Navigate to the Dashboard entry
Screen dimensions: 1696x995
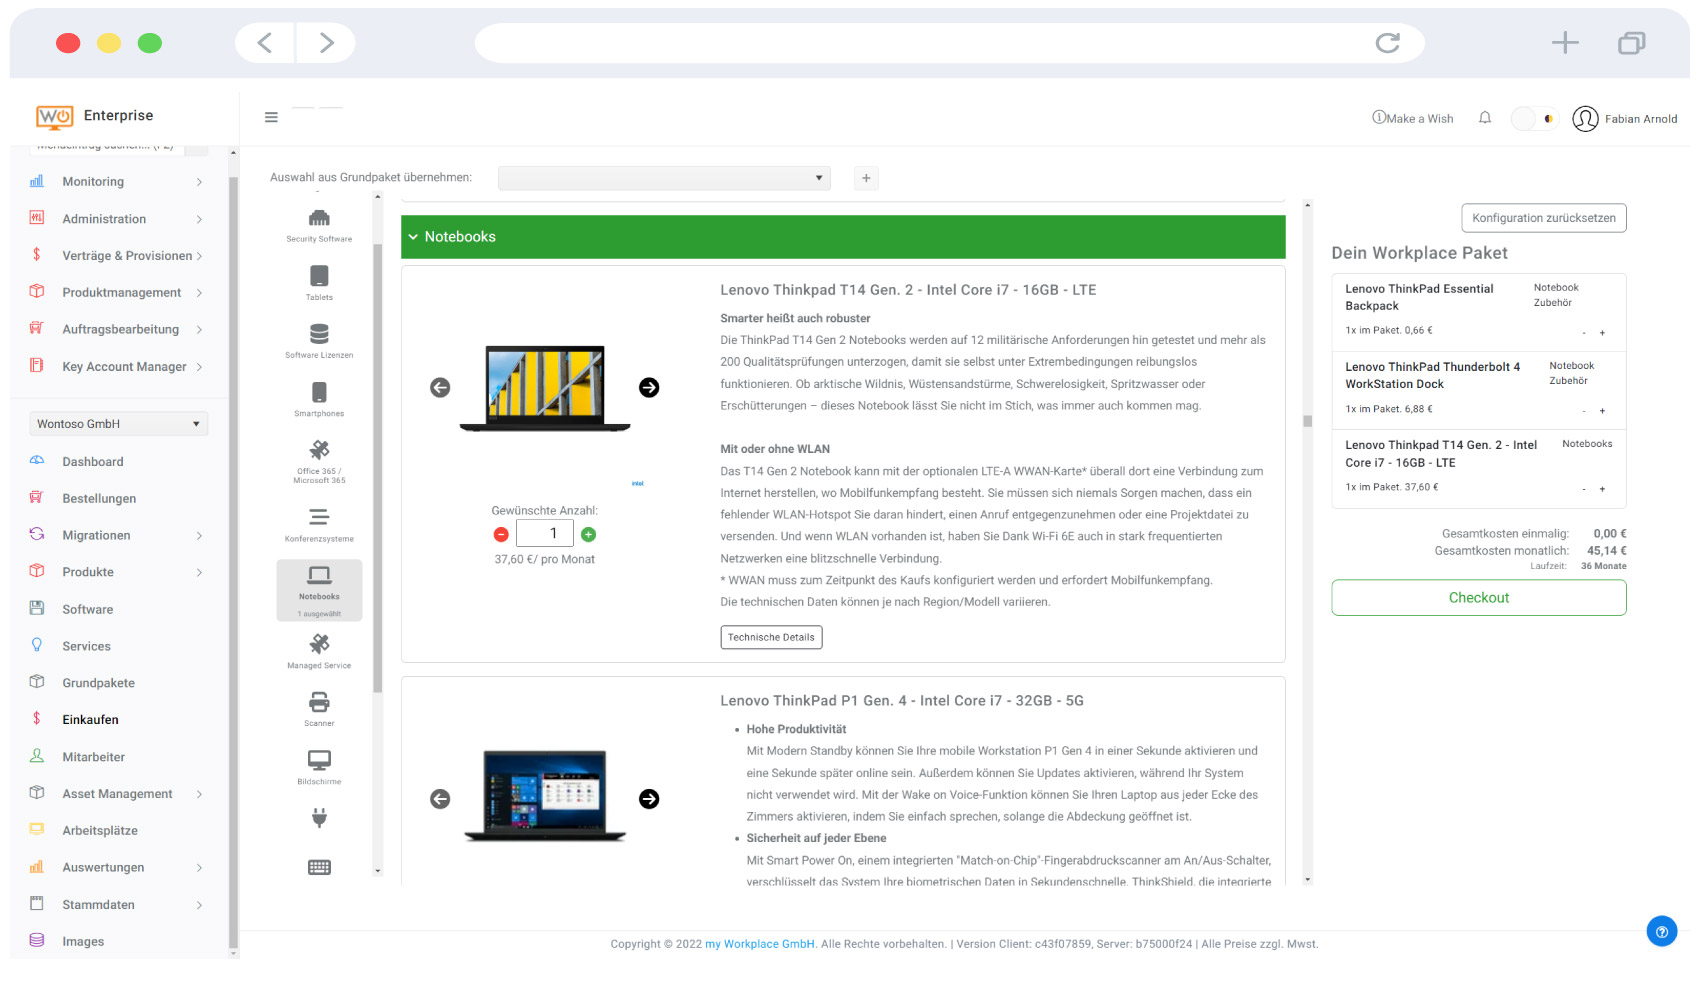(93, 461)
